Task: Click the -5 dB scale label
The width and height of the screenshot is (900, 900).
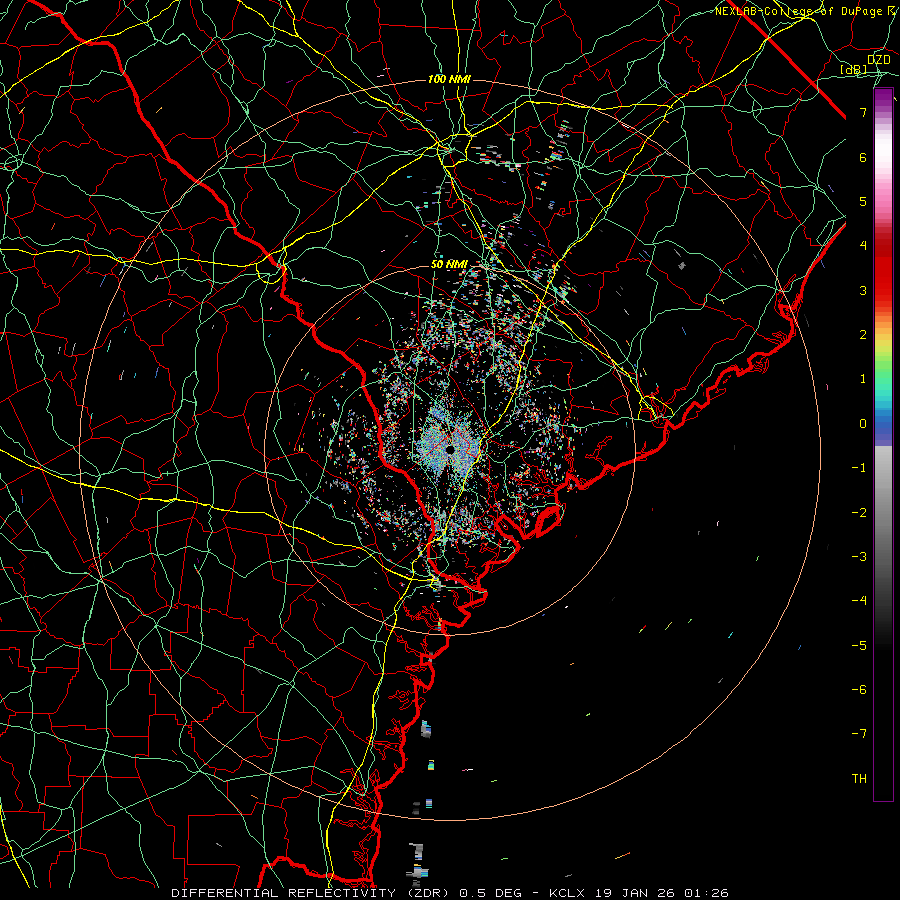Action: pyautogui.click(x=859, y=646)
